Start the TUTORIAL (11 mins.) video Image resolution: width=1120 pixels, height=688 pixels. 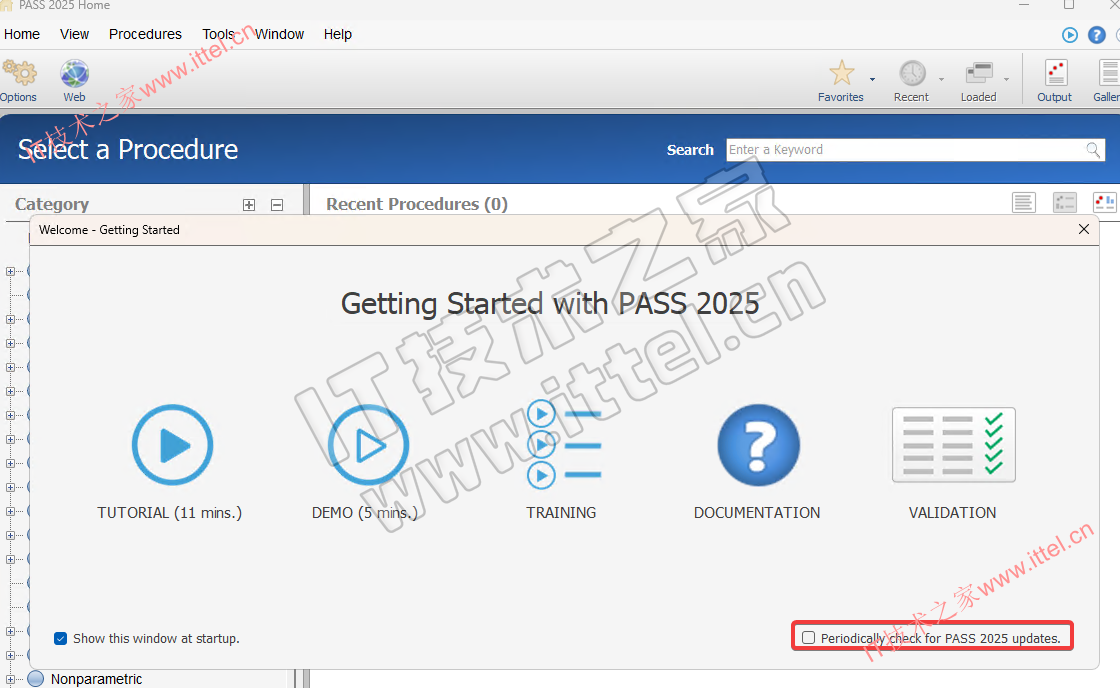coord(172,444)
